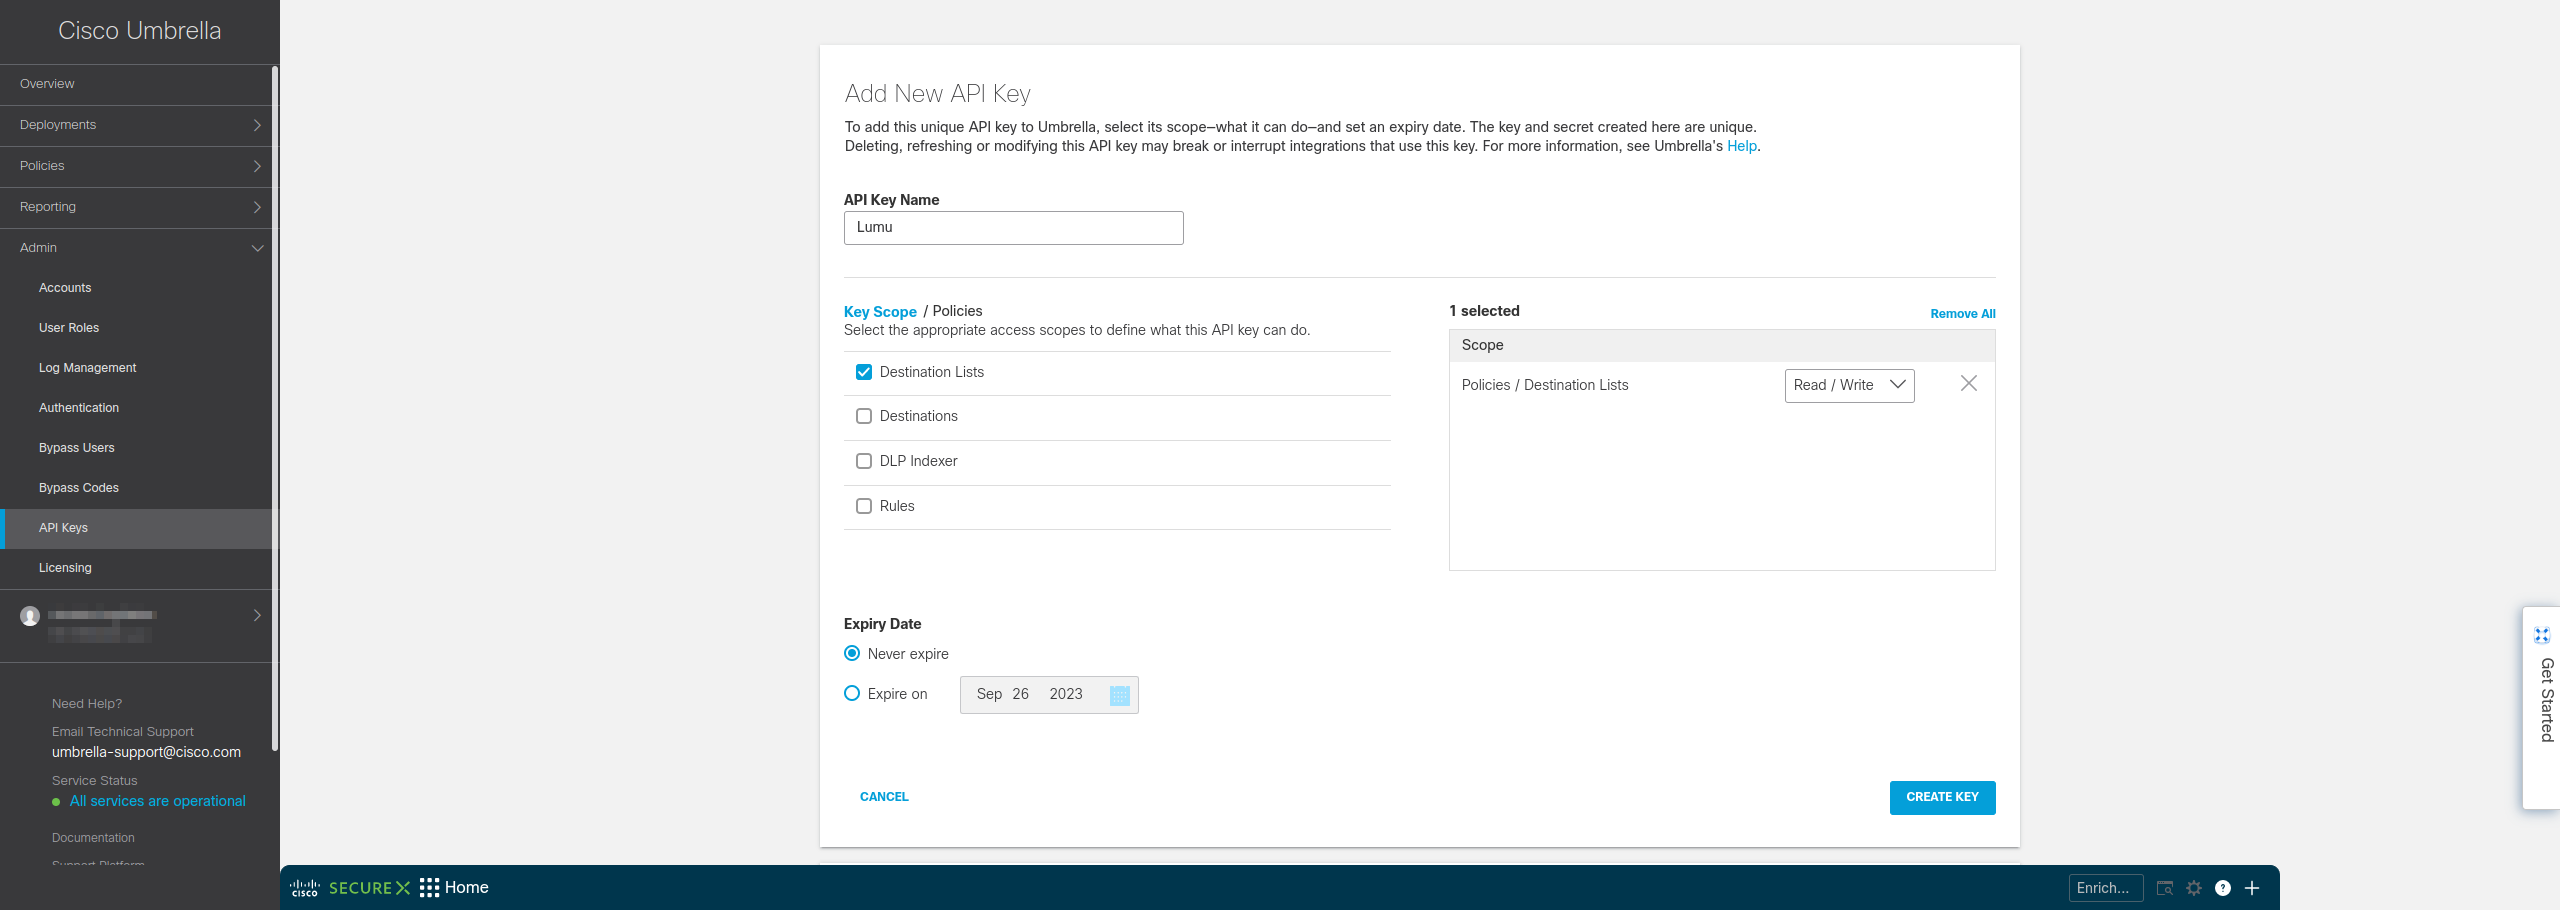
Task: Check the DLP Indexer checkbox
Action: pyautogui.click(x=864, y=461)
